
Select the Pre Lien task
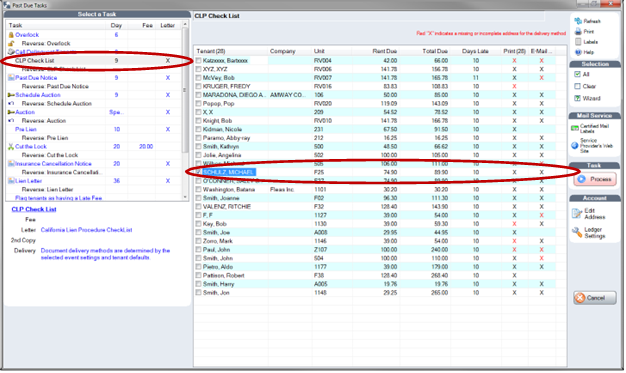[26, 129]
